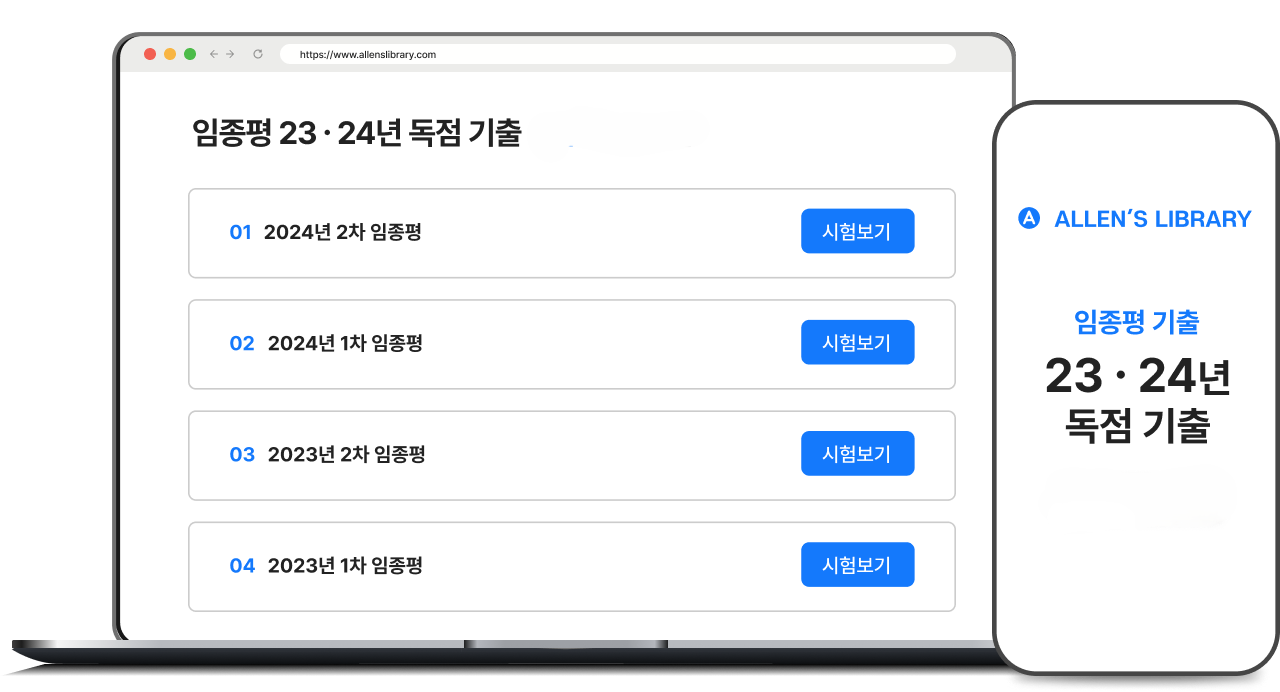Screen dimensions: 1280x692
Task: Click 시험보기 for 2024년 1차 임종평
Action: pos(857,342)
